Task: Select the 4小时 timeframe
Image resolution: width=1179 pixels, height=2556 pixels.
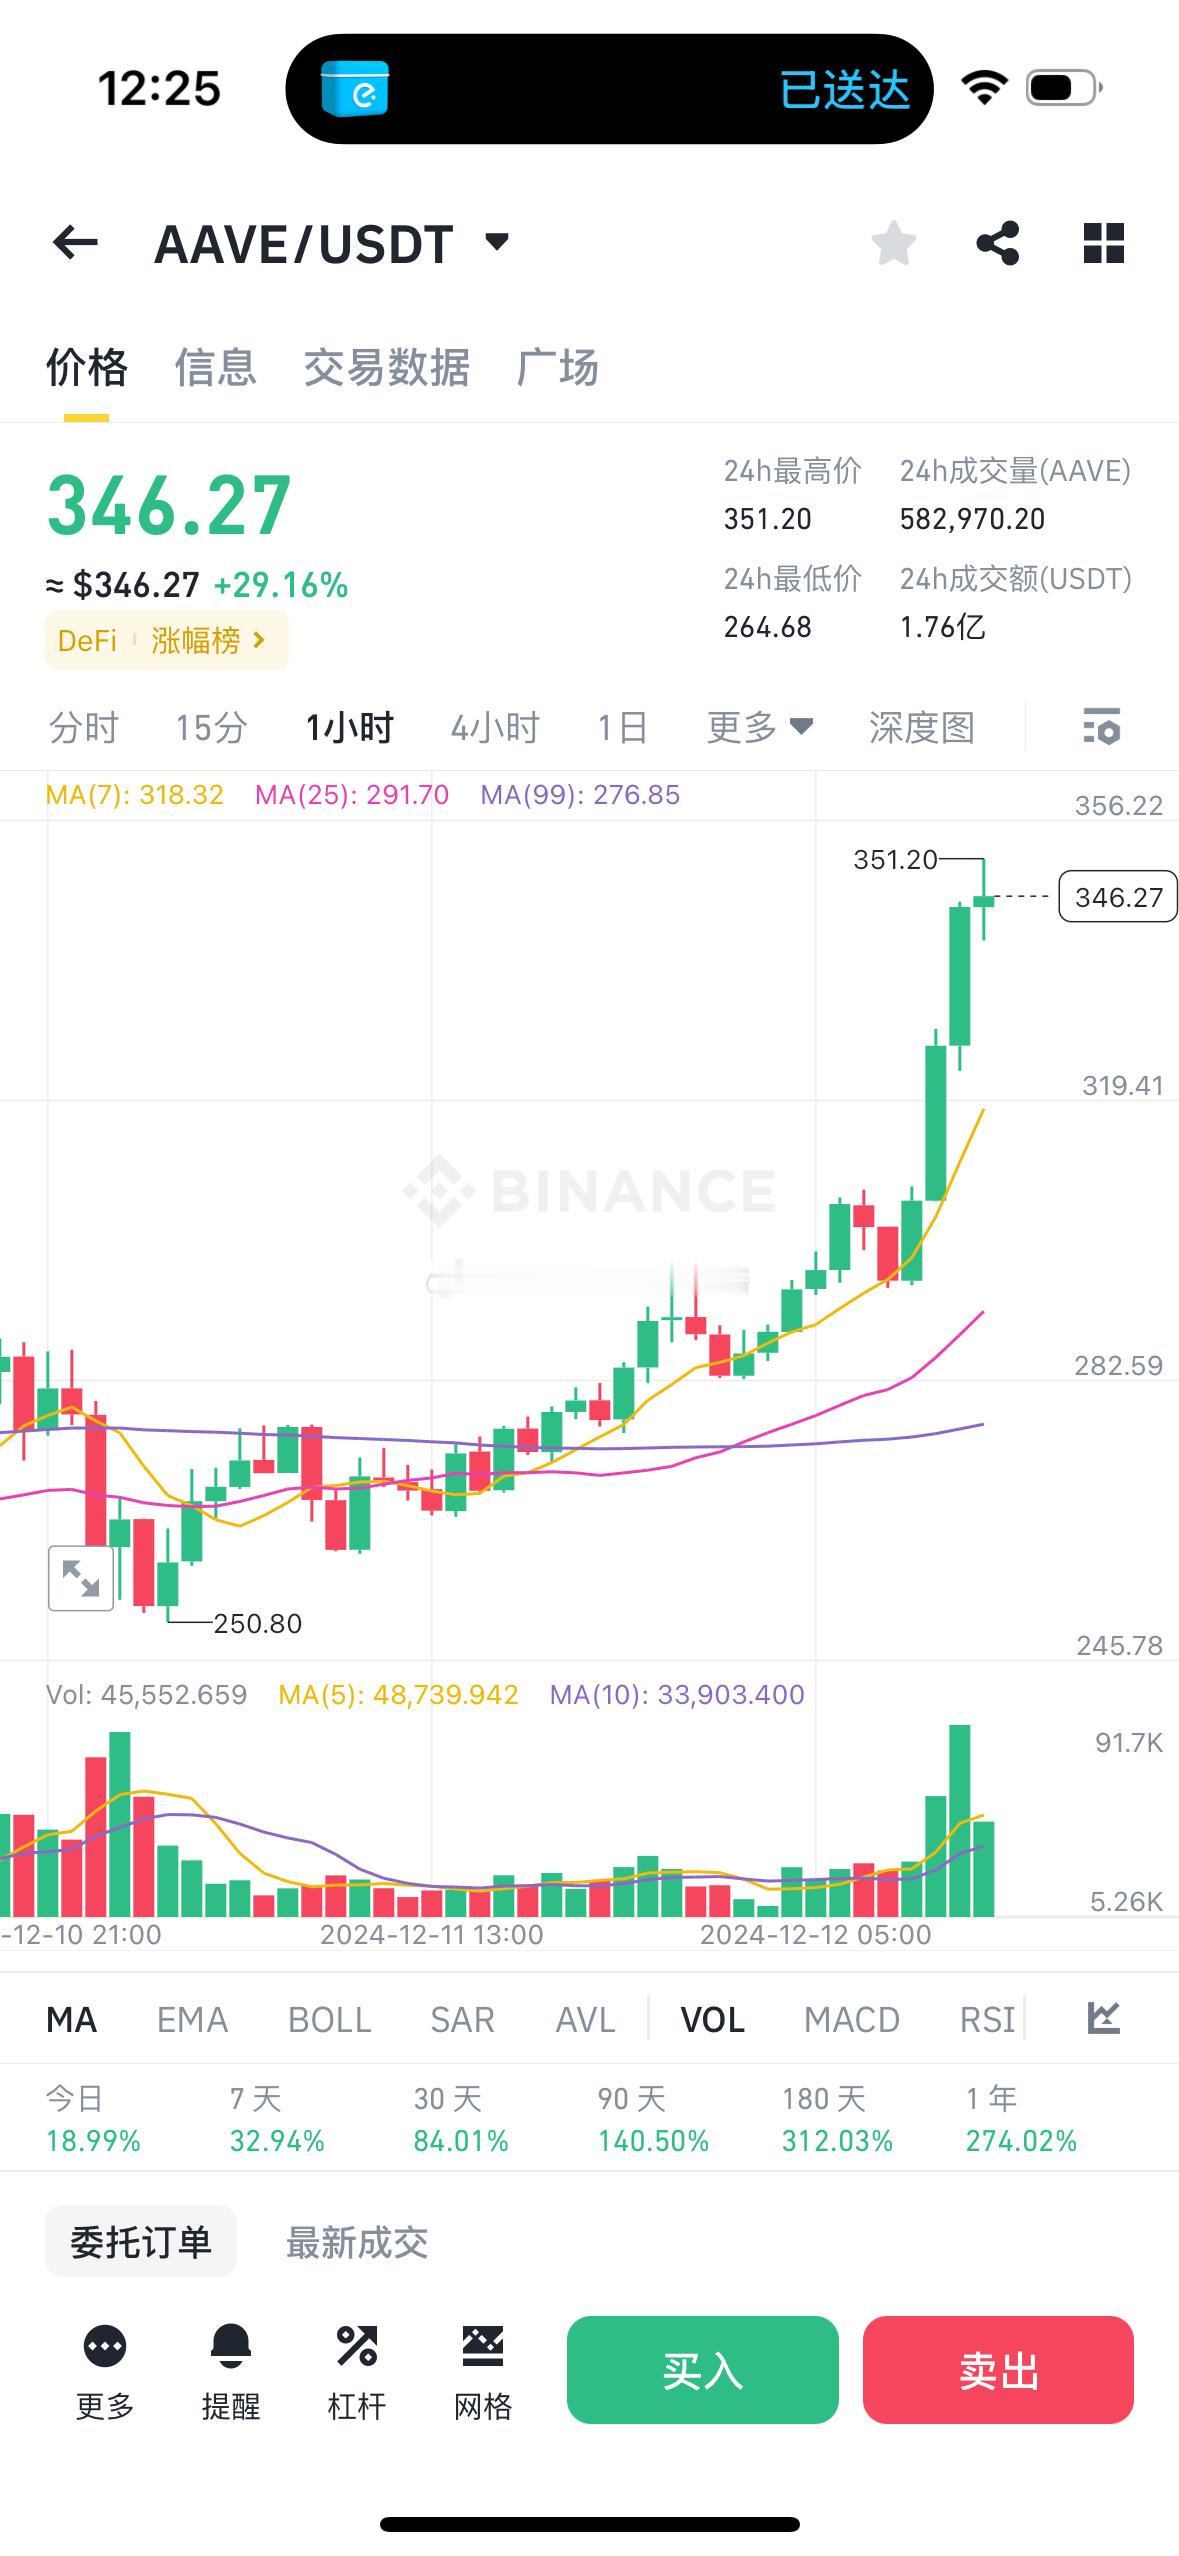Action: [x=495, y=728]
